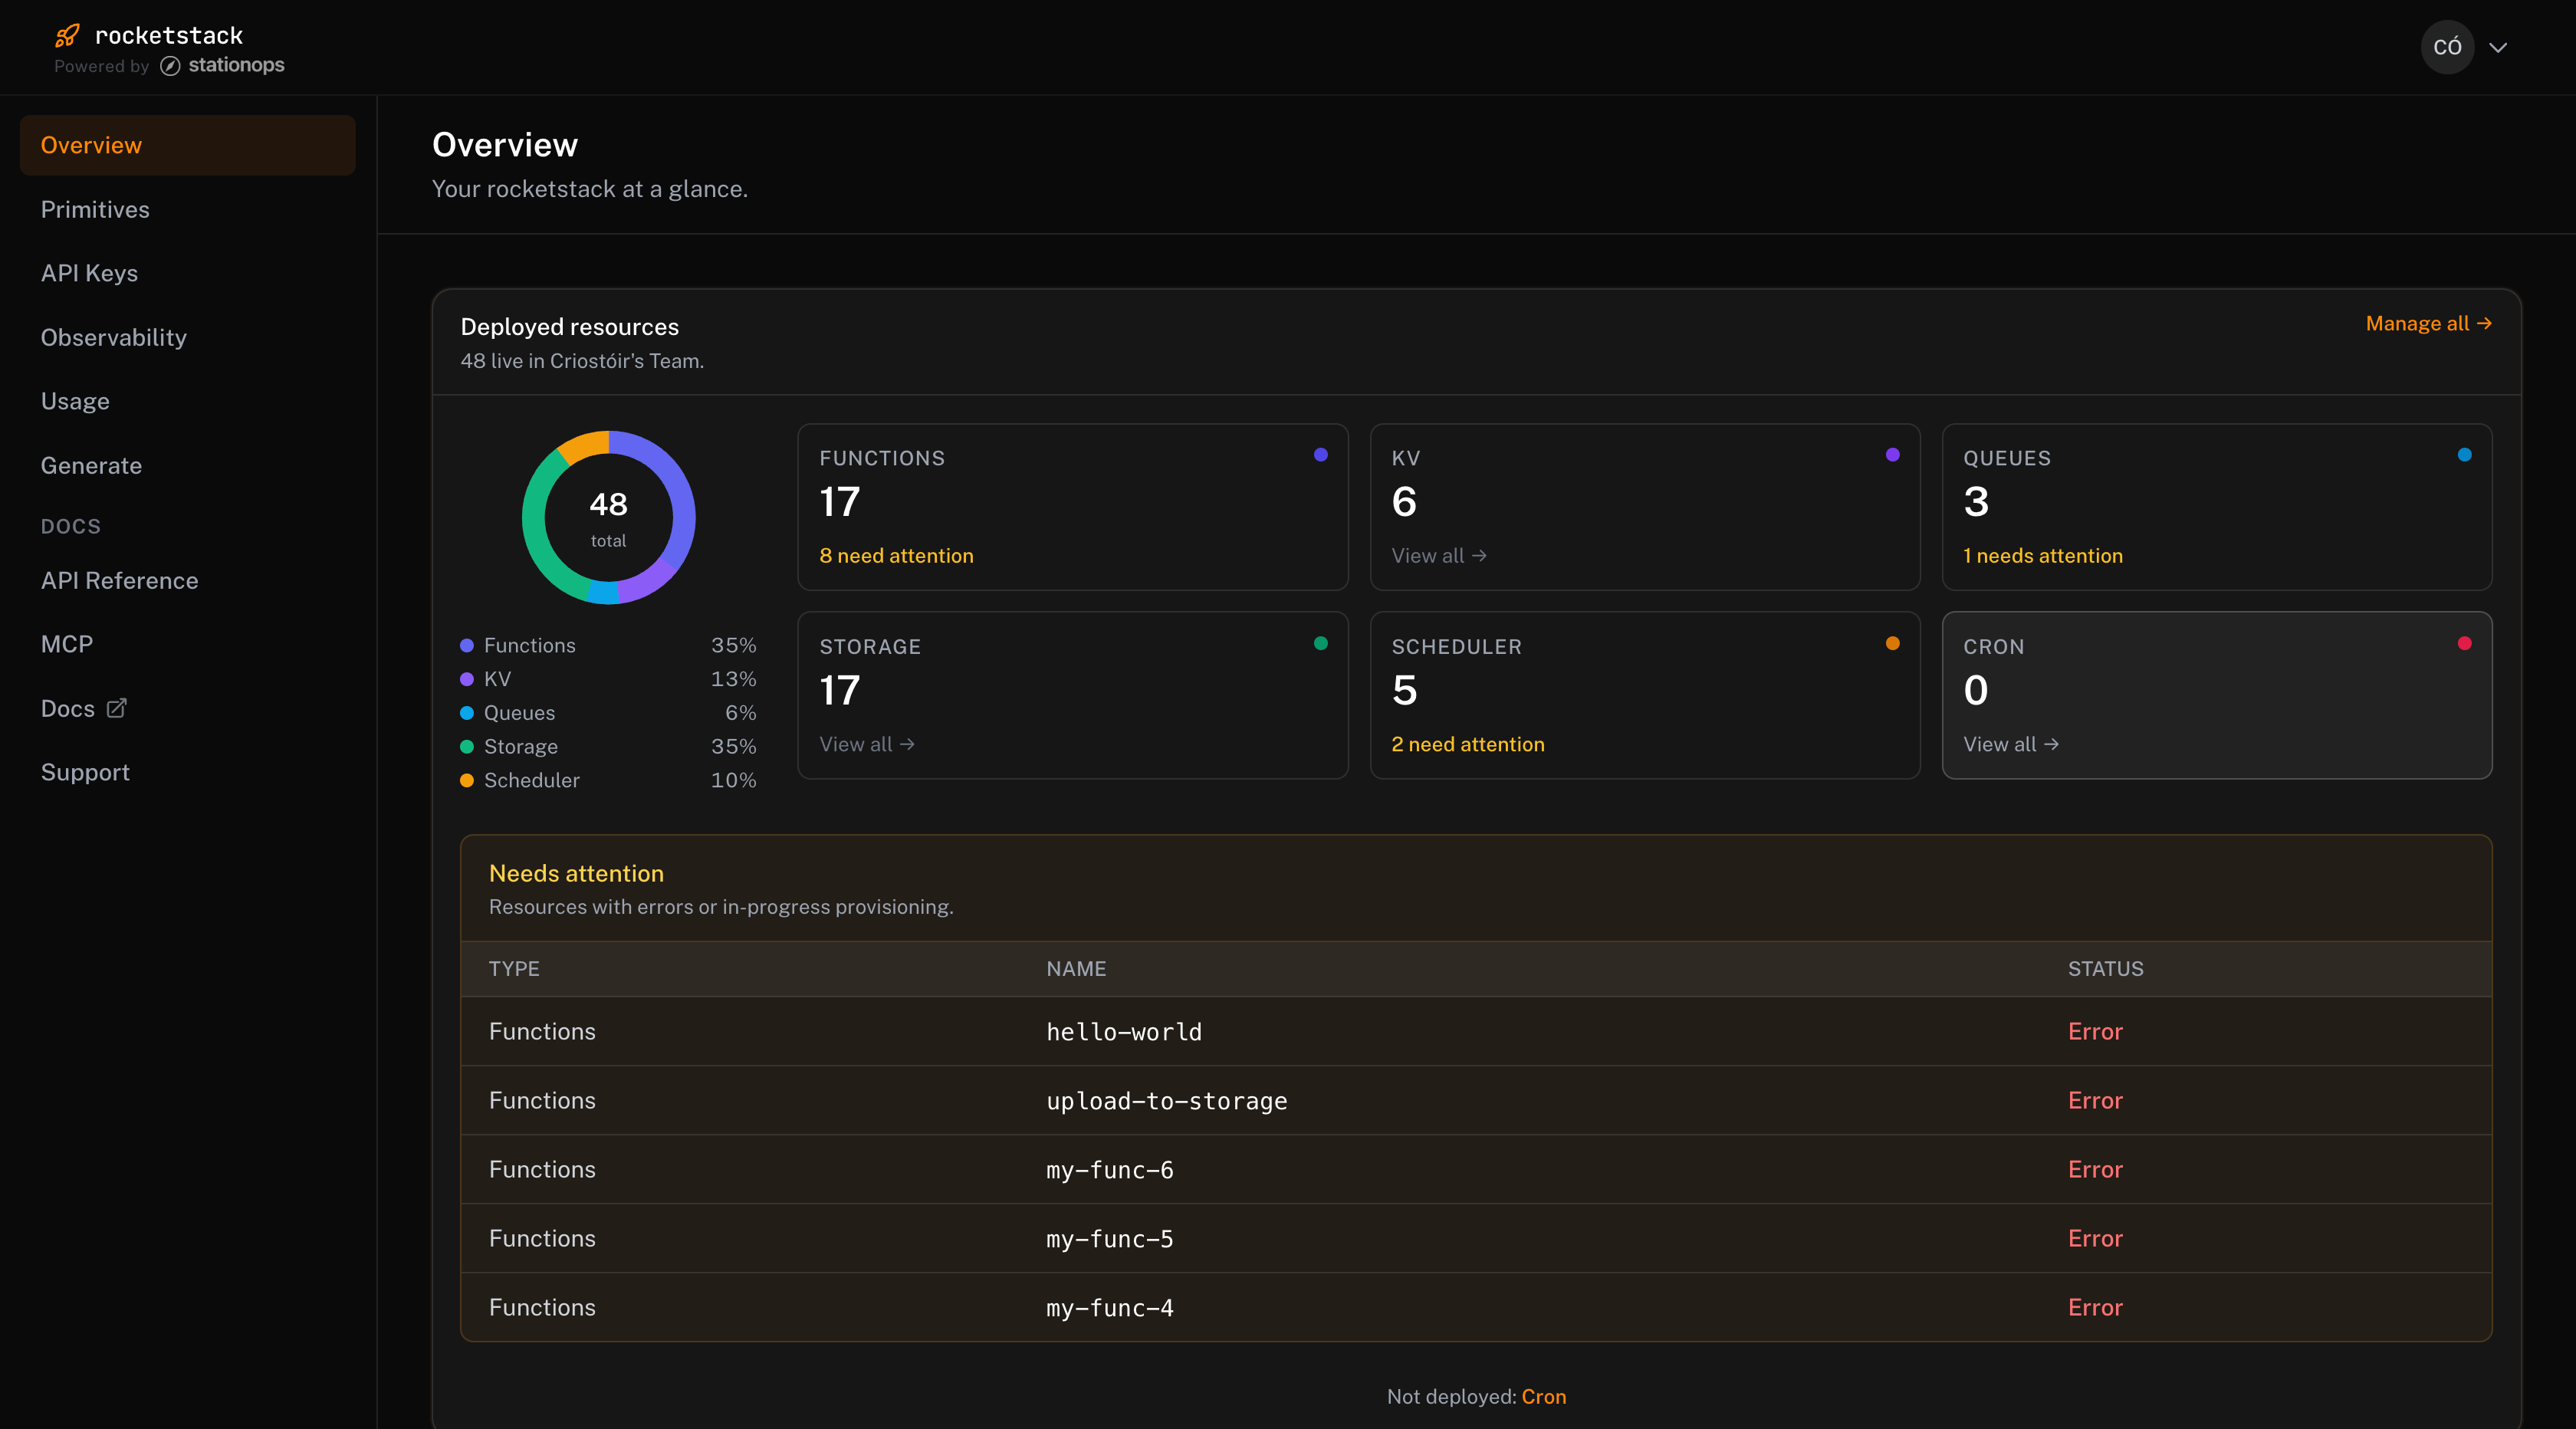Viewport: 2576px width, 1429px height.
Task: Click the purple dot on KV card
Action: 1892,455
